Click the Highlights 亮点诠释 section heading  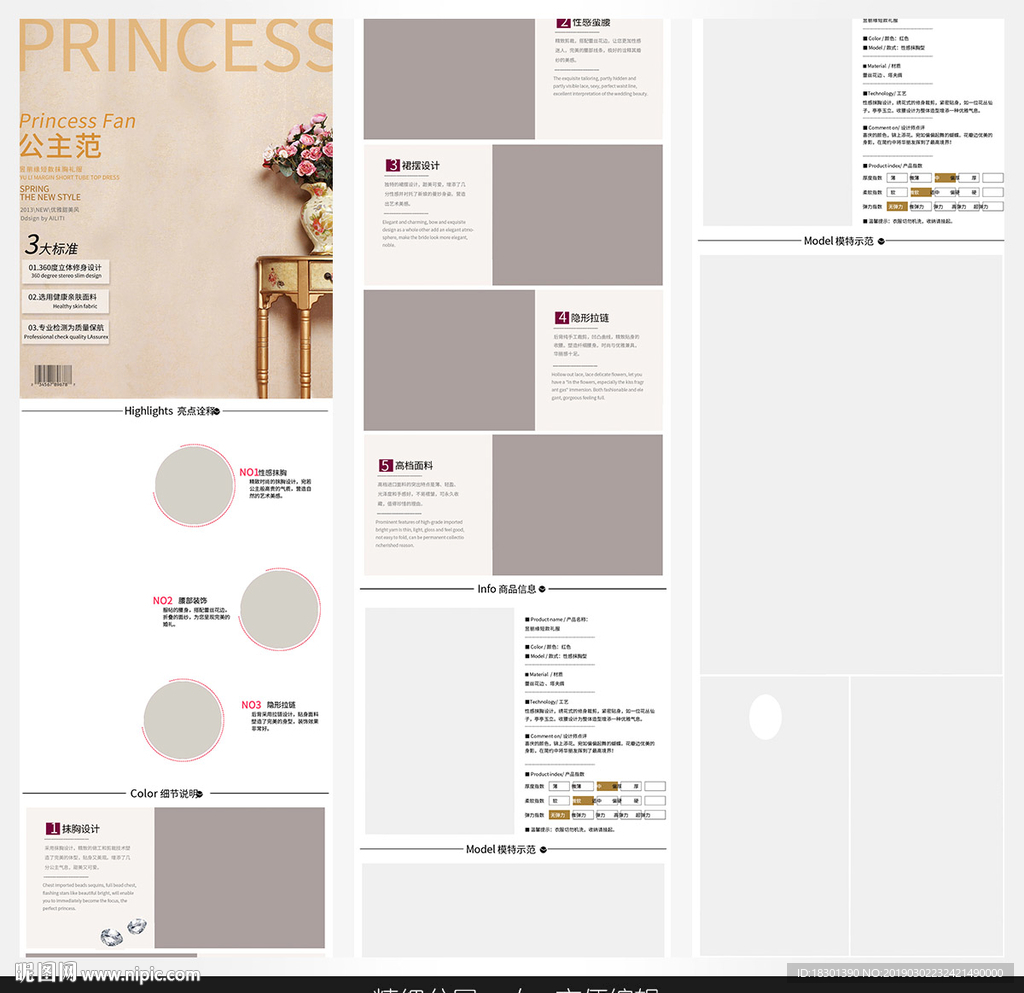click(x=170, y=411)
